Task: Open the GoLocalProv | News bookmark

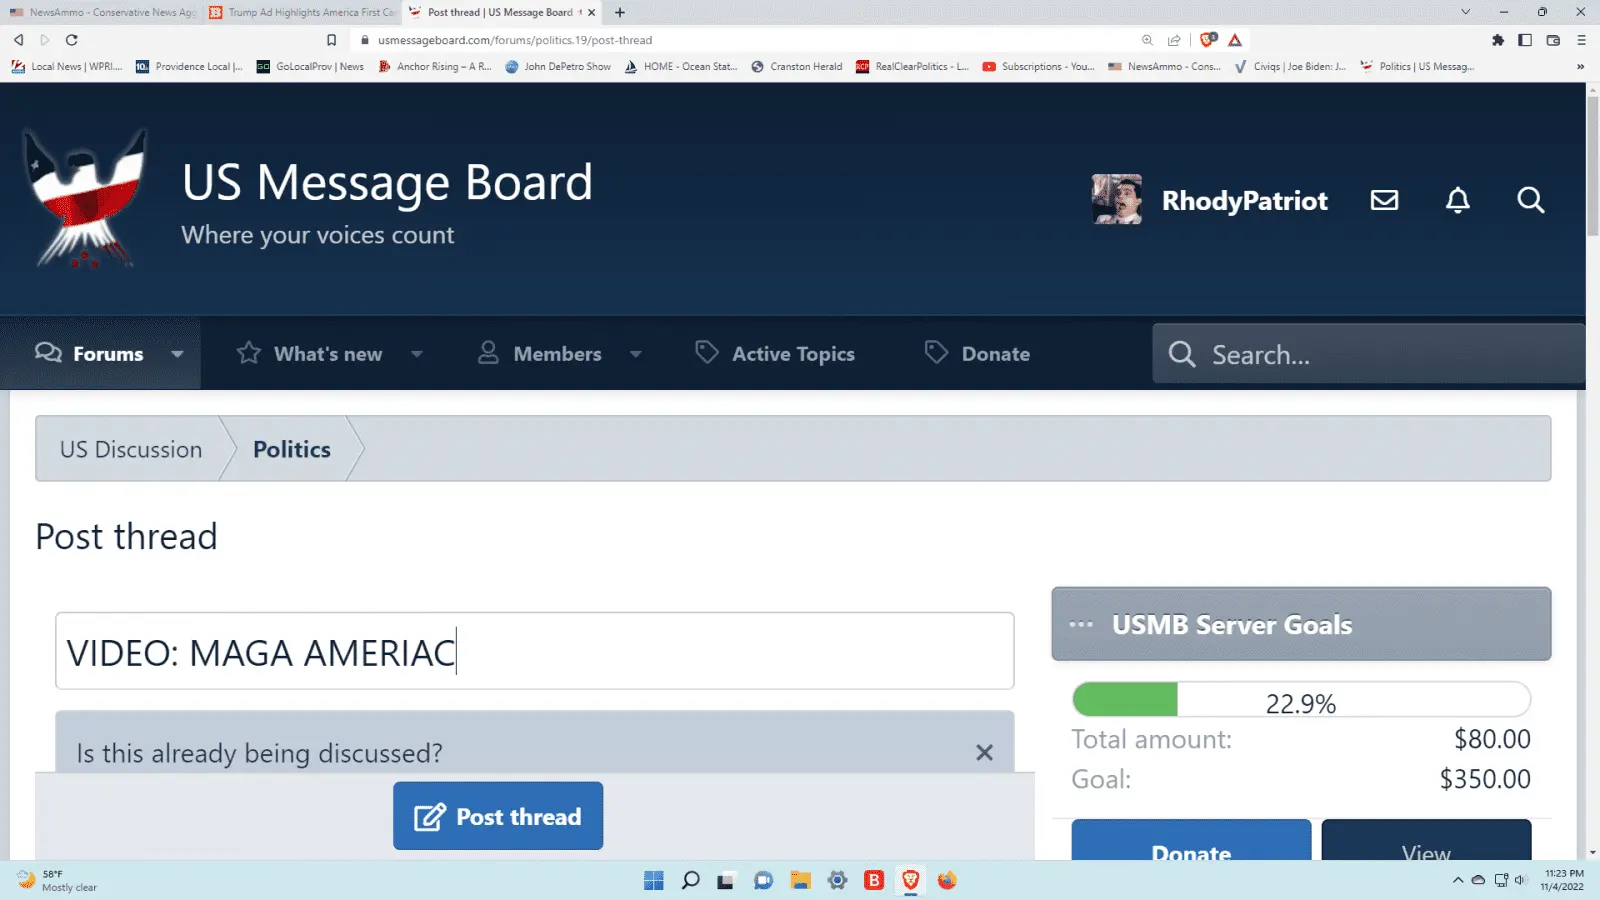Action: [310, 67]
